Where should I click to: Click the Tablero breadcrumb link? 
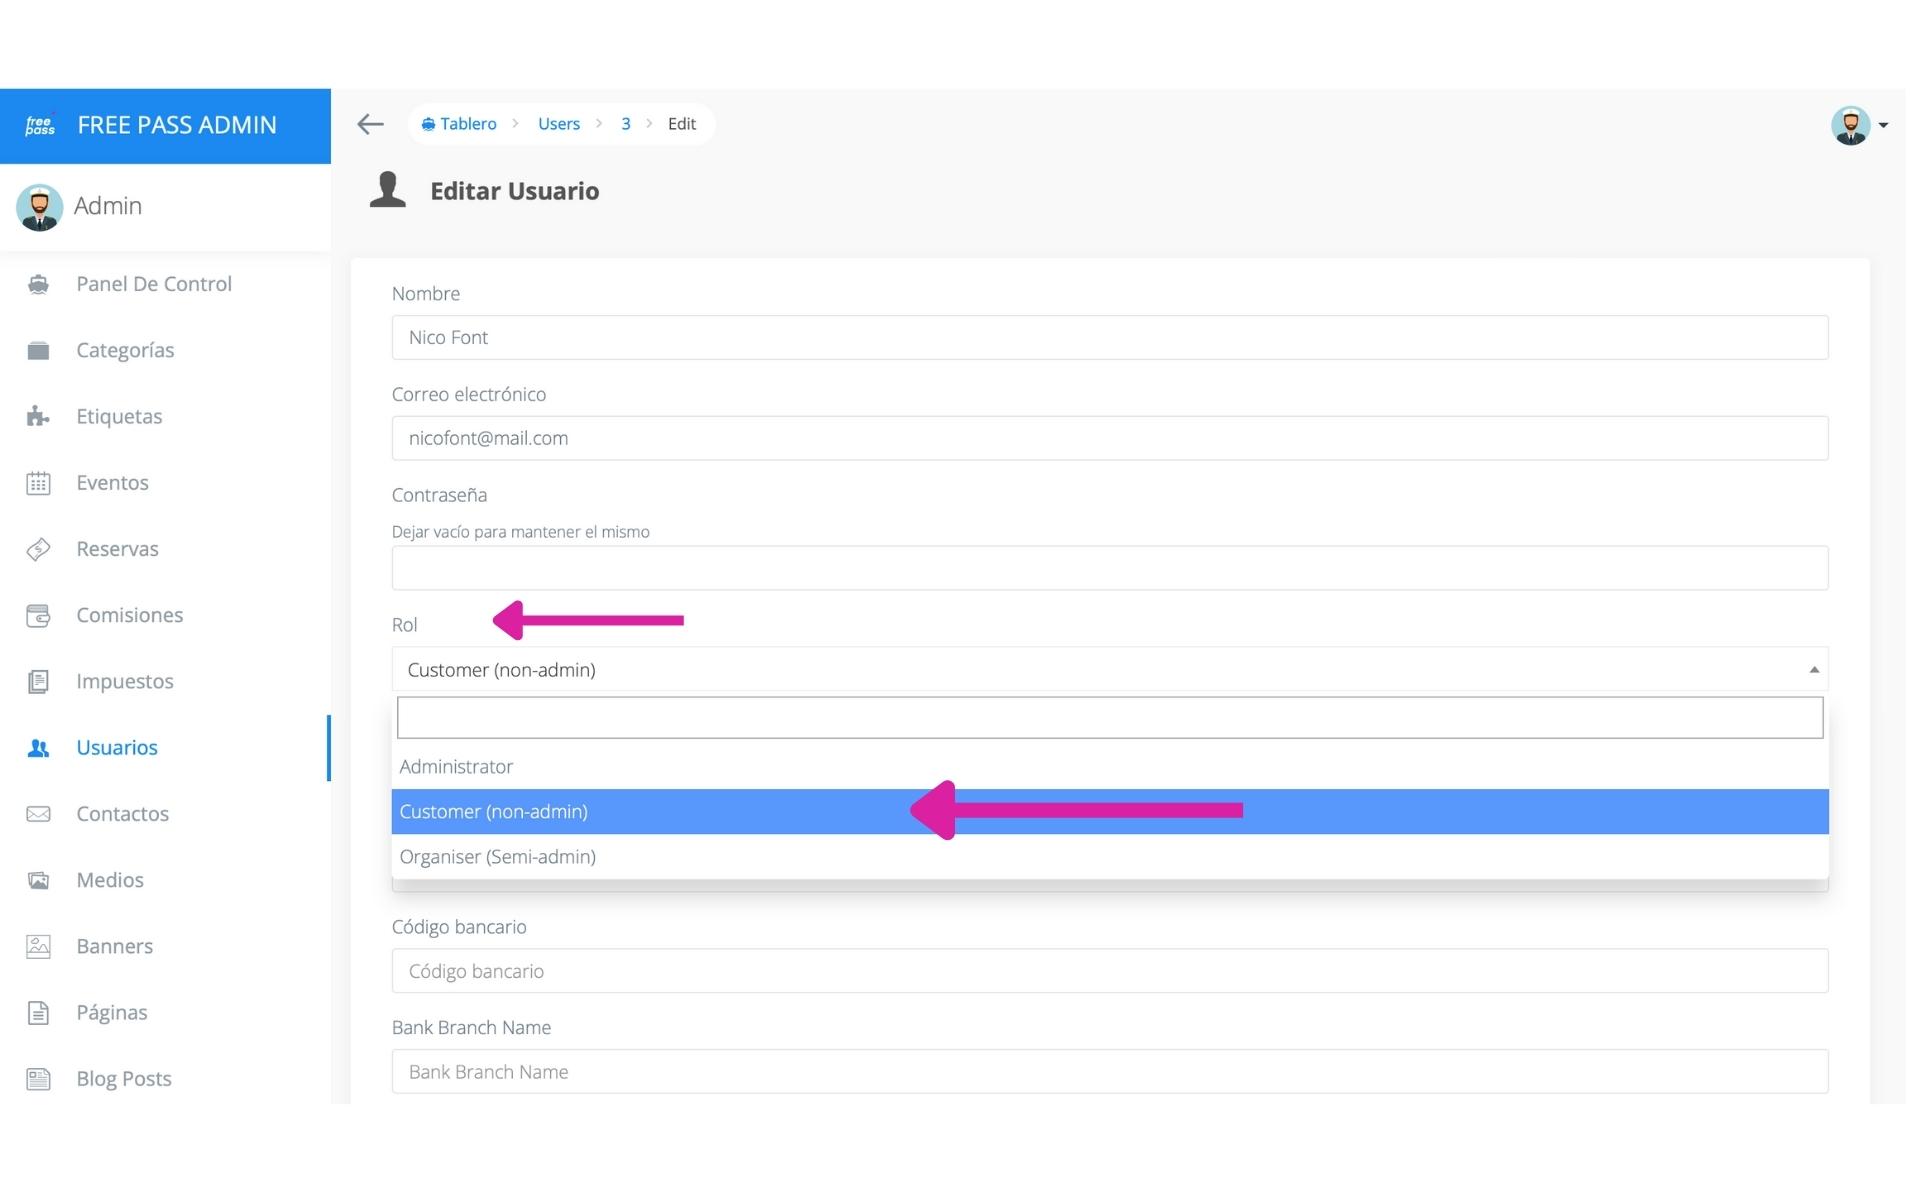point(468,124)
